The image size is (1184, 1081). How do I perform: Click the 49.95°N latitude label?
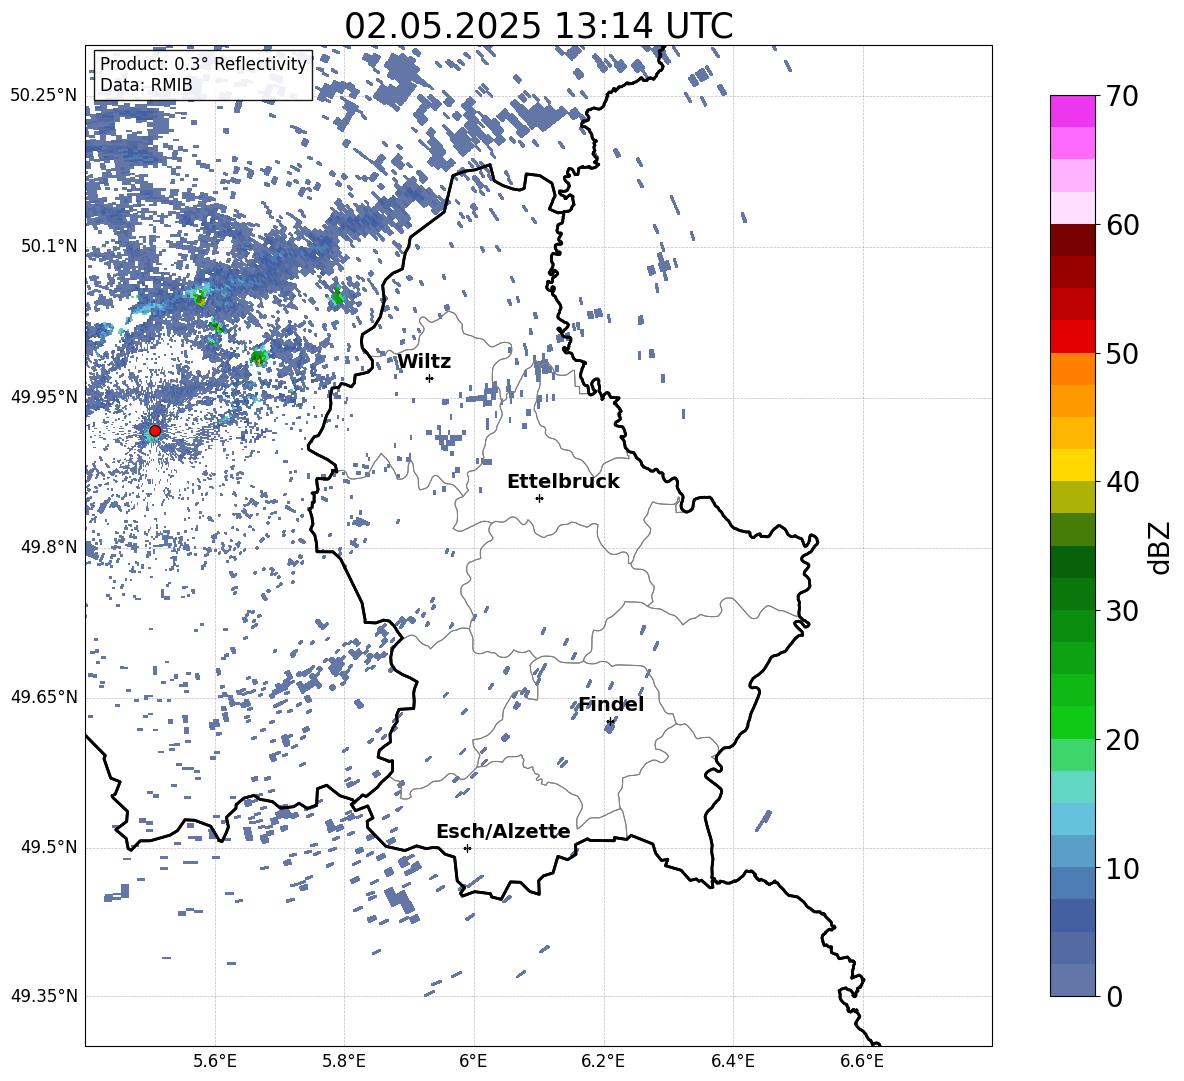click(44, 397)
